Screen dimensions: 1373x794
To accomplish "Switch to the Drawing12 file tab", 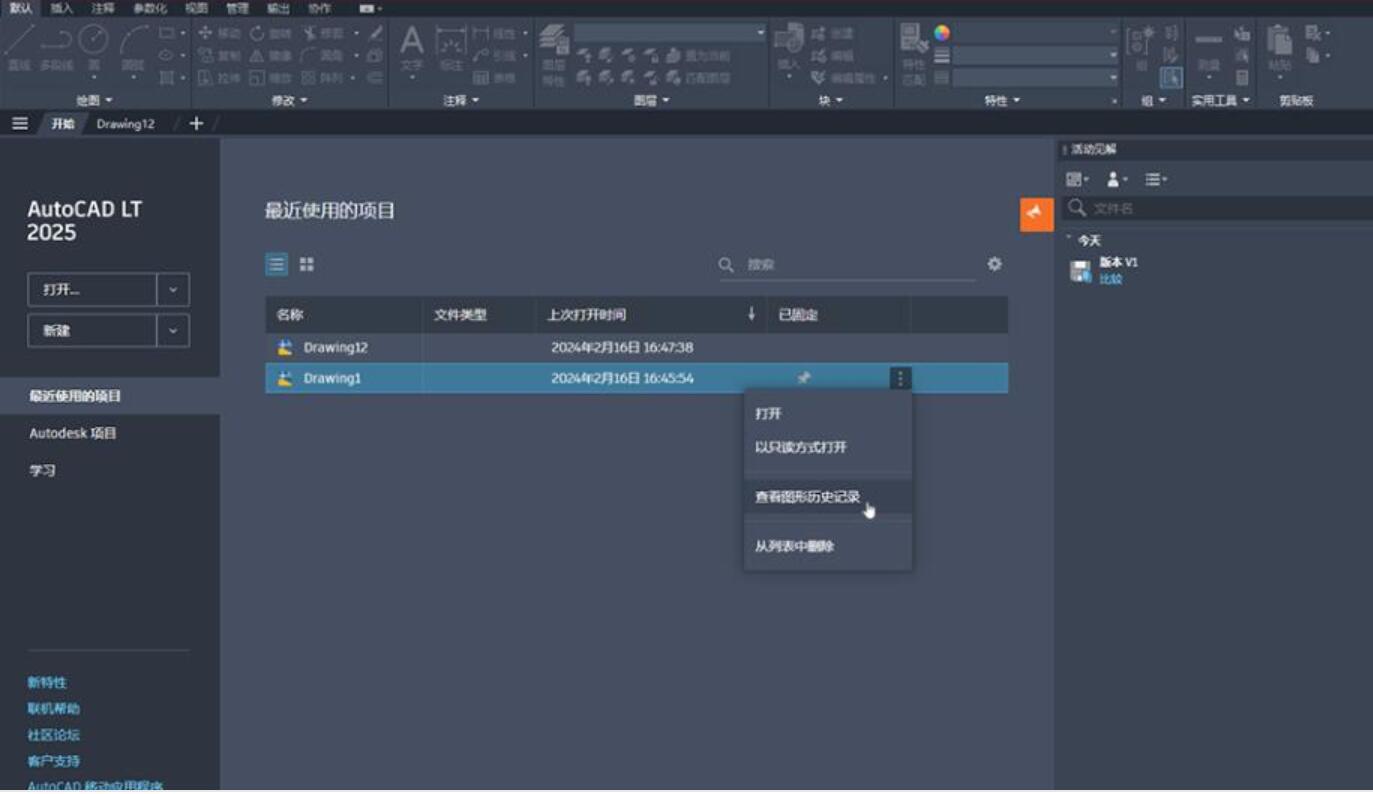I will click(125, 124).
